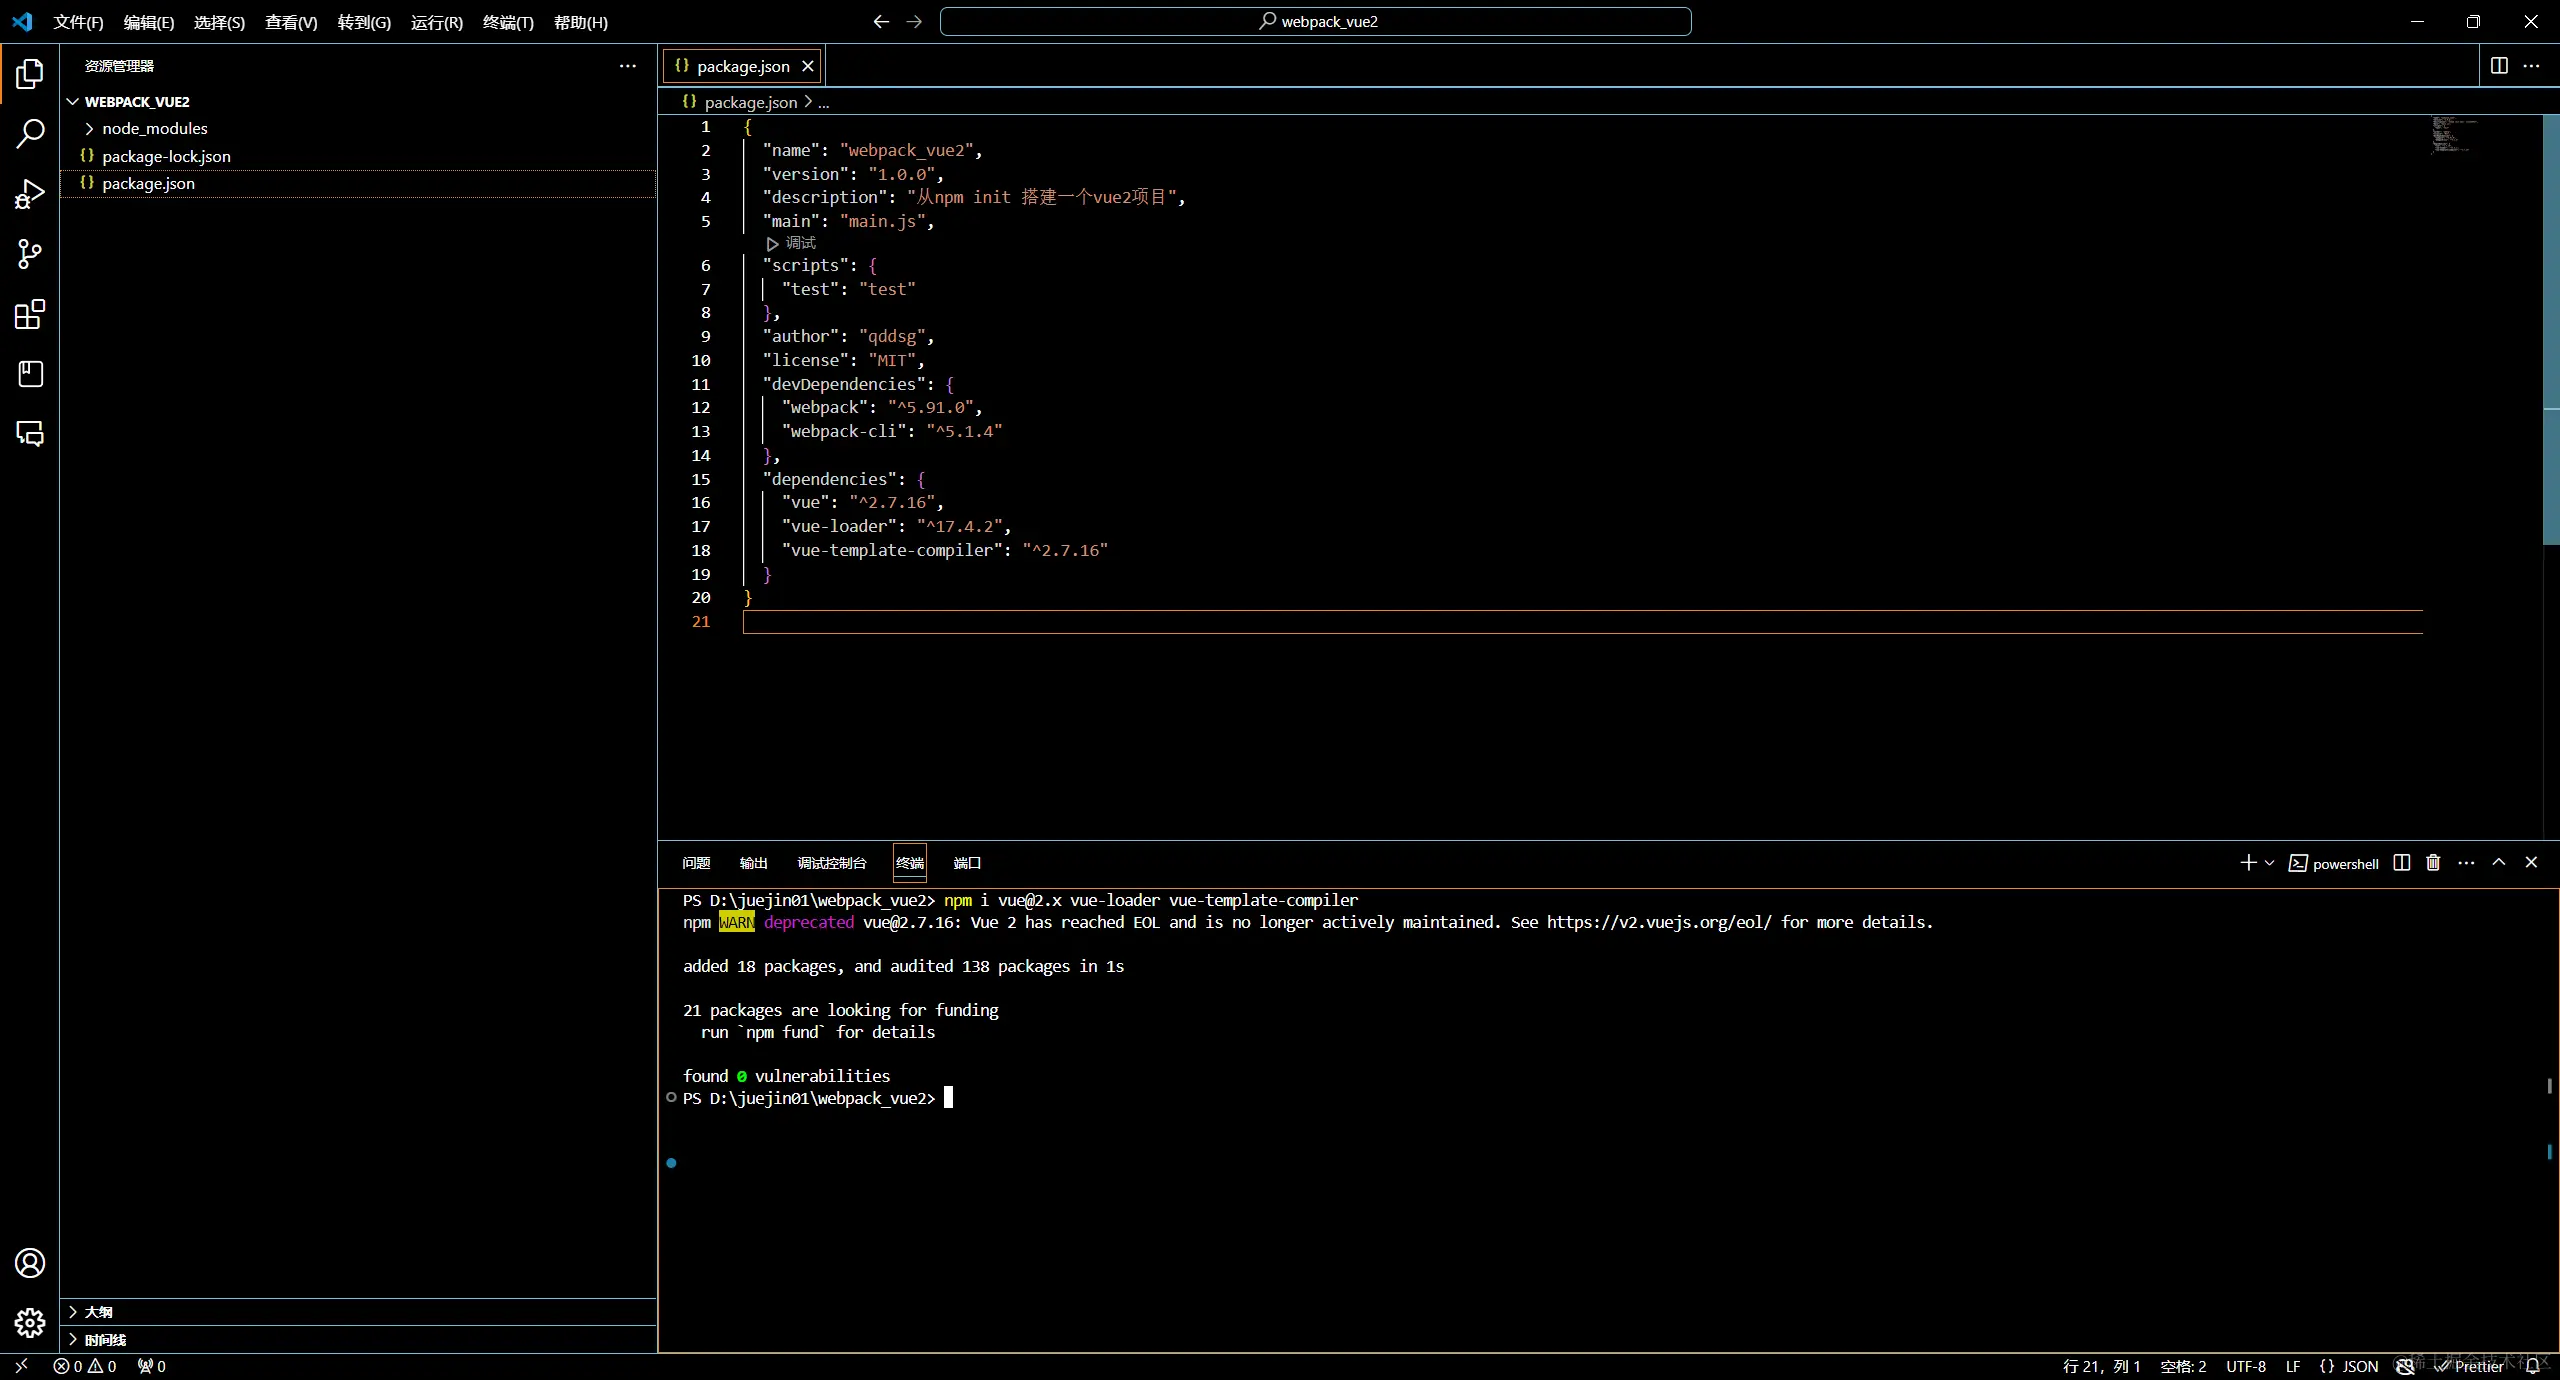The width and height of the screenshot is (2560, 1380).
Task: Open Run and Debug view
Action: point(30,193)
